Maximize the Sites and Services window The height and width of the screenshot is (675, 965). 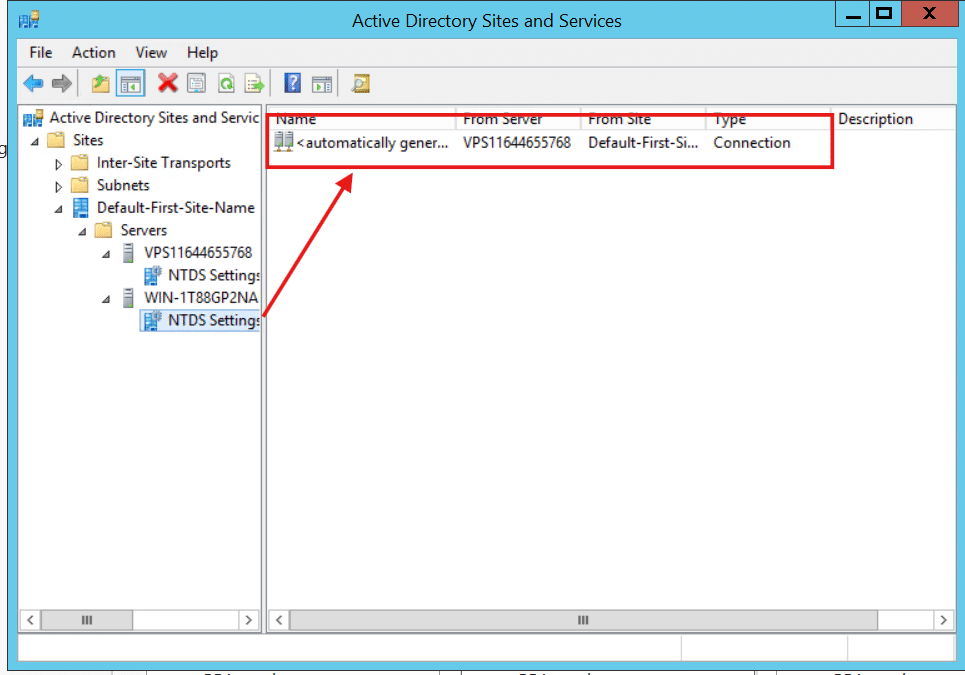[885, 14]
